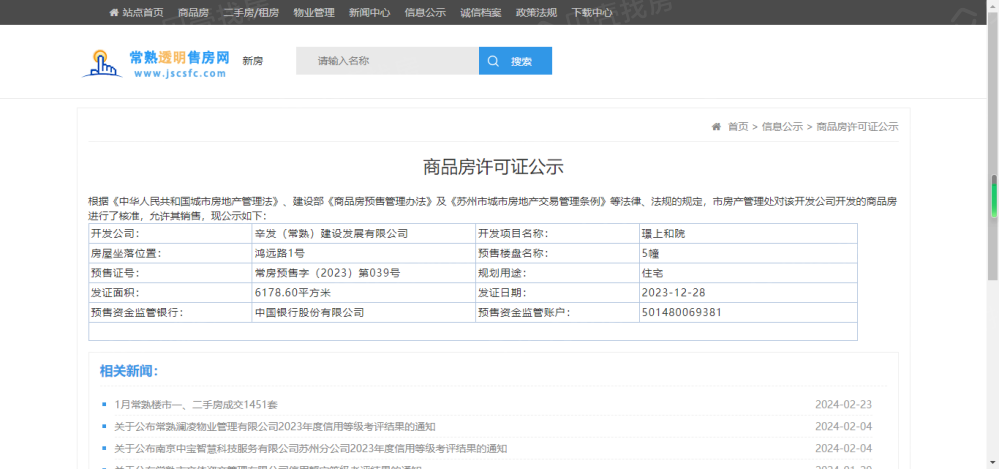Open news about 常熟澜凌物业管理有限公司 credit rating
The width and height of the screenshot is (999, 469).
[275, 426]
